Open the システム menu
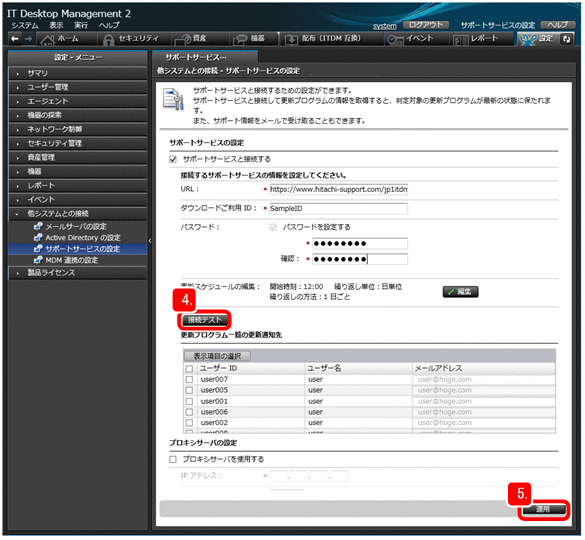Screen dimensions: 585x540 pos(25,25)
